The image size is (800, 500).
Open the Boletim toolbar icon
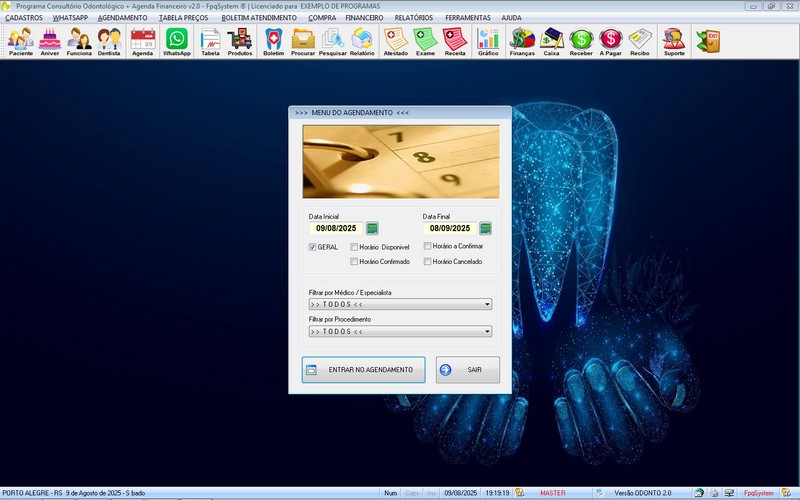click(x=273, y=41)
